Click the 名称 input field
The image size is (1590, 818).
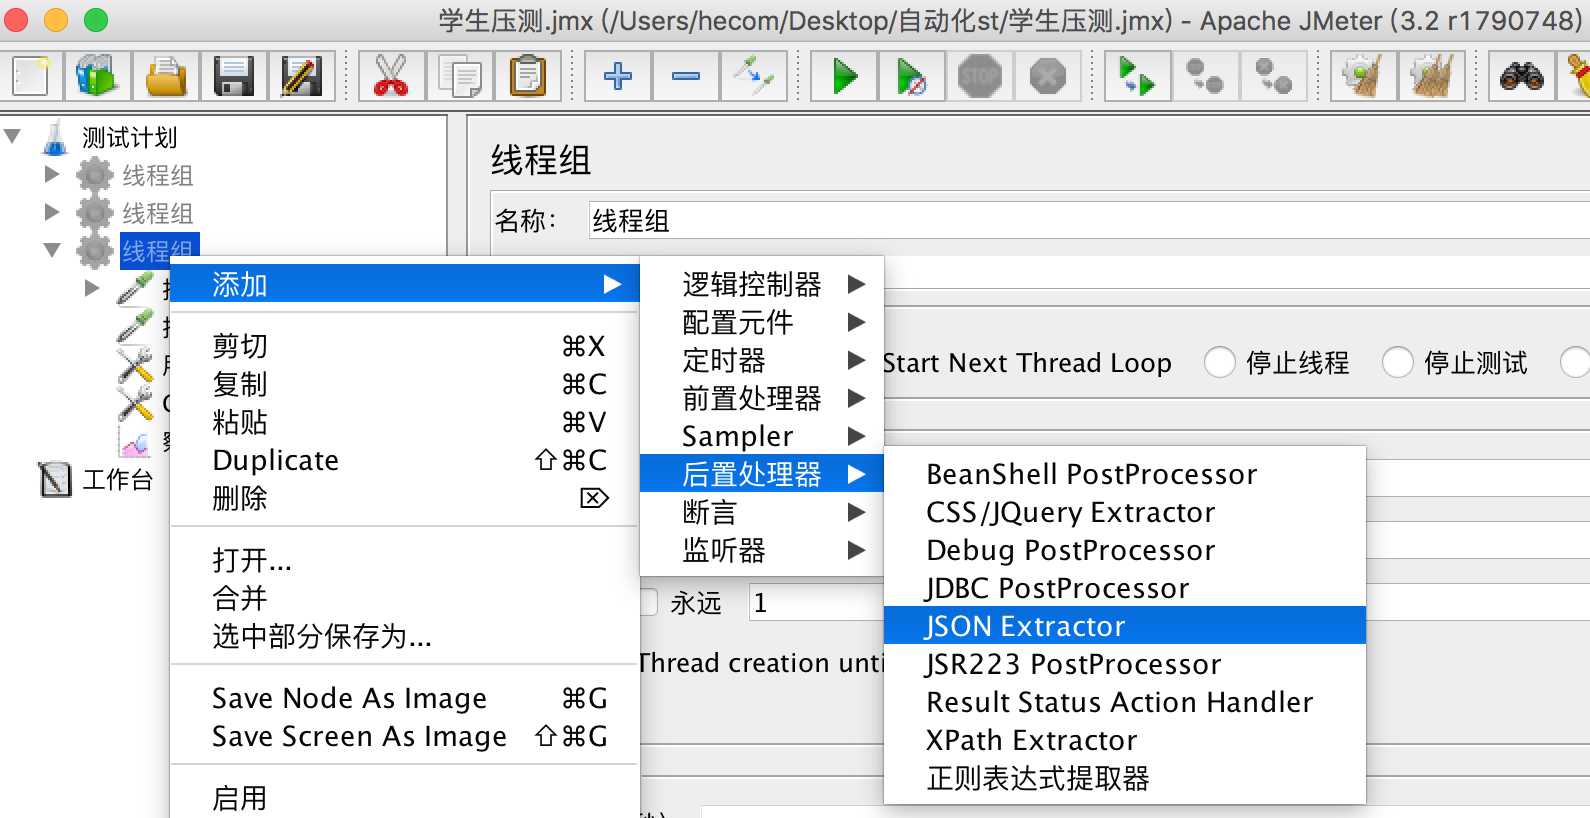(1088, 220)
